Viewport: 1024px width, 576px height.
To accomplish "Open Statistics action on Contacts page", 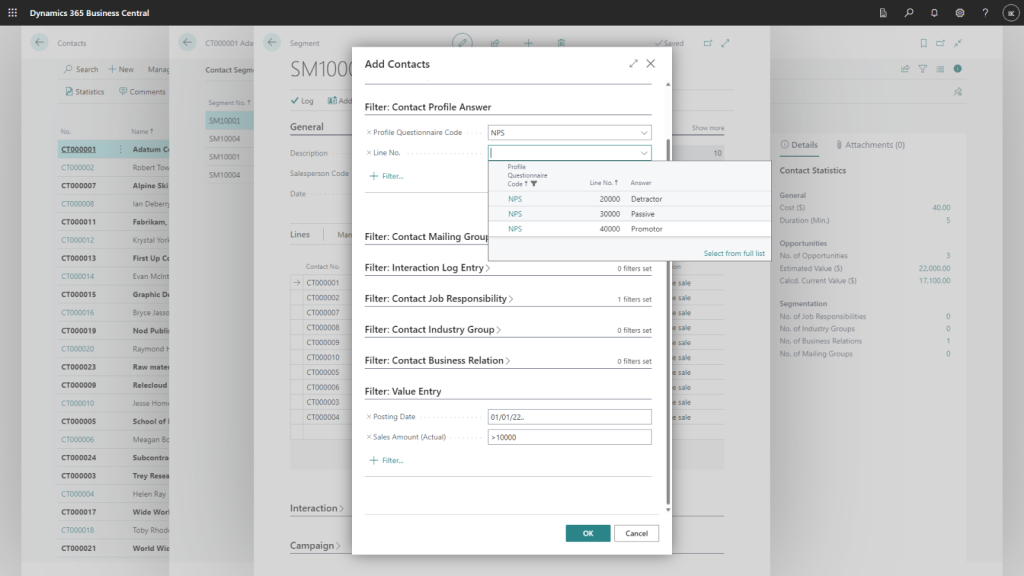I will click(x=85, y=92).
